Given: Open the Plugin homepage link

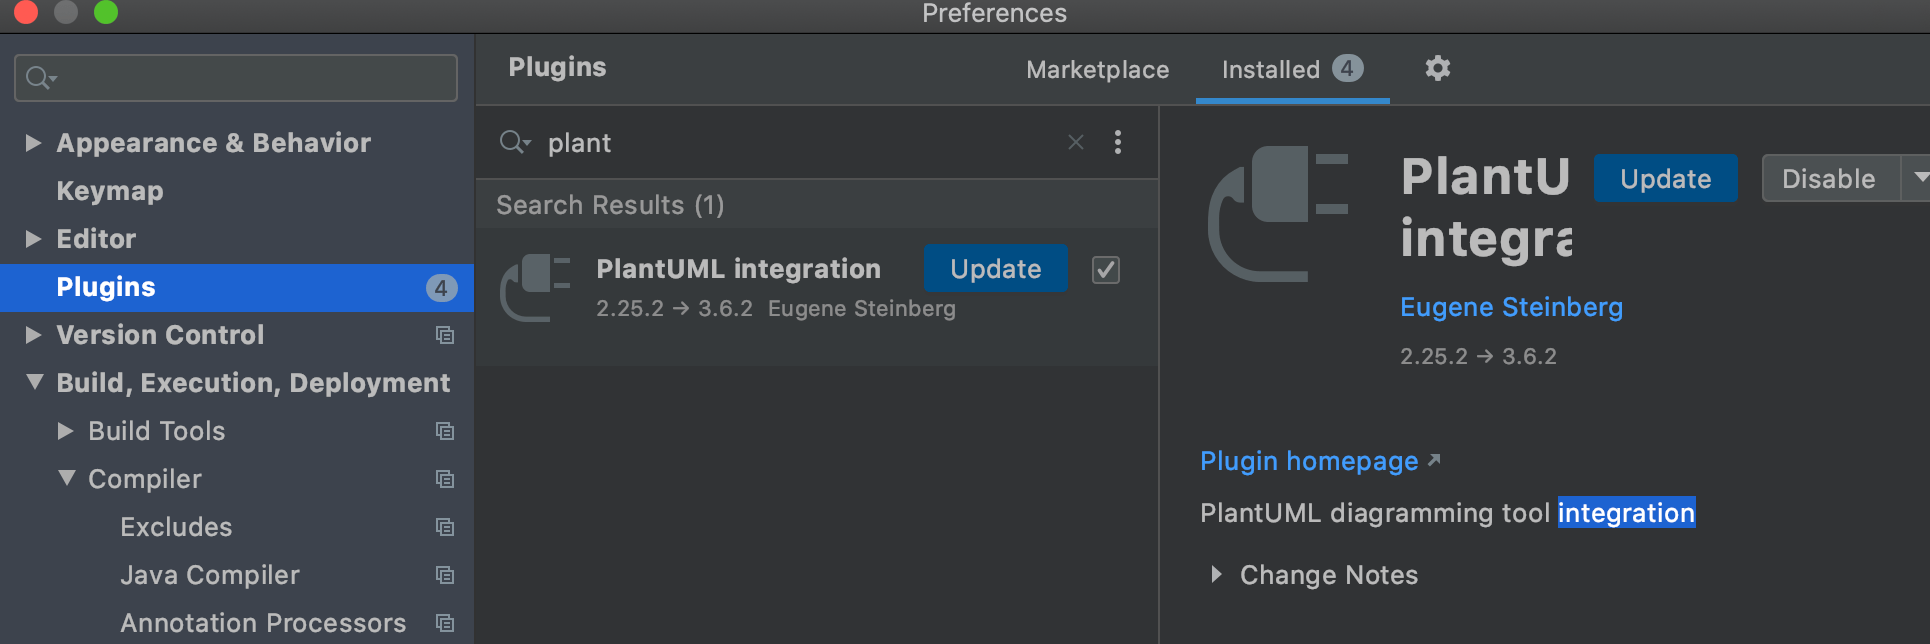Looking at the screenshot, I should click(x=1309, y=461).
